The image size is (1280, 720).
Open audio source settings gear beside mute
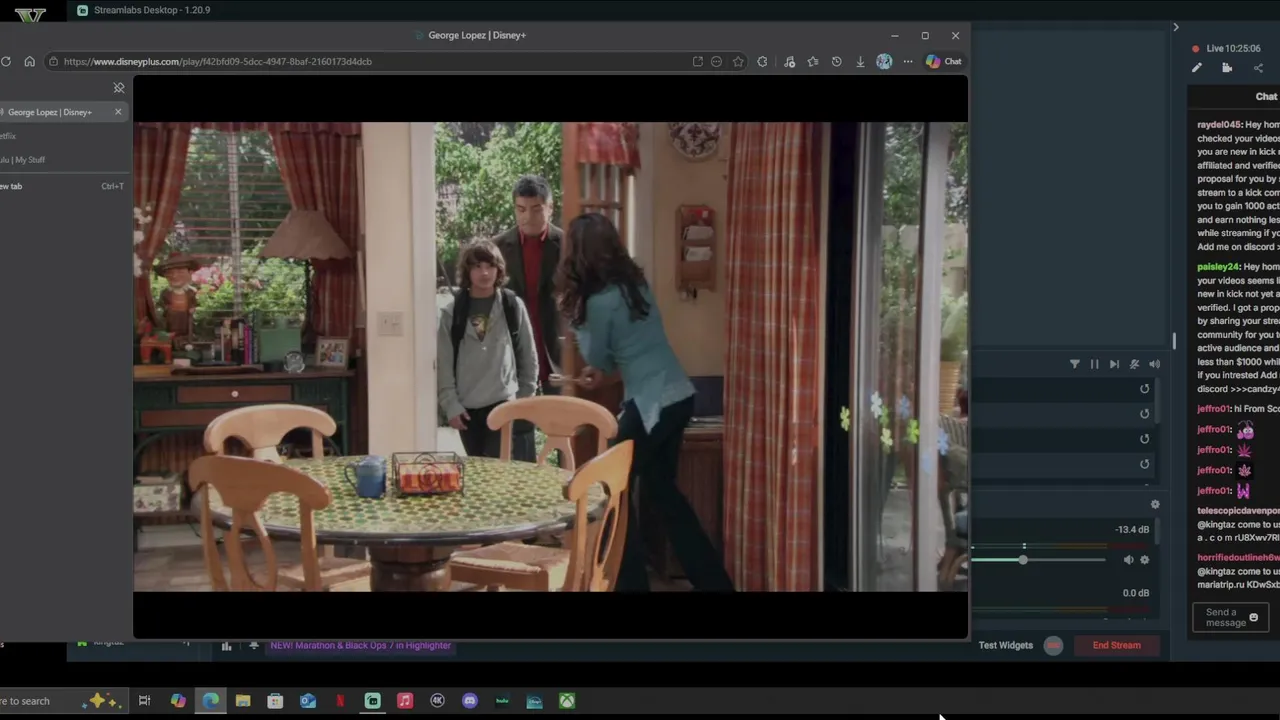click(x=1145, y=560)
